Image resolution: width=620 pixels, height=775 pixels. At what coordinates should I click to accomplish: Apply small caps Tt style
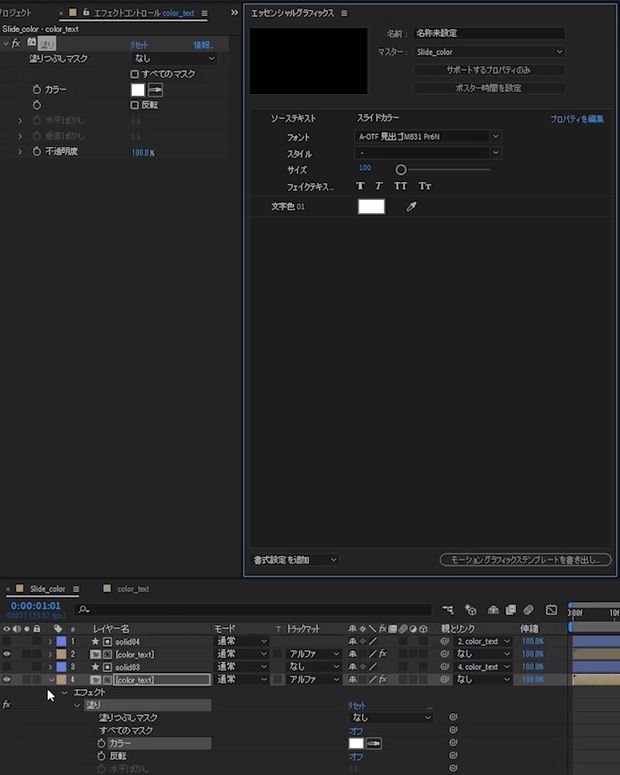pos(425,186)
